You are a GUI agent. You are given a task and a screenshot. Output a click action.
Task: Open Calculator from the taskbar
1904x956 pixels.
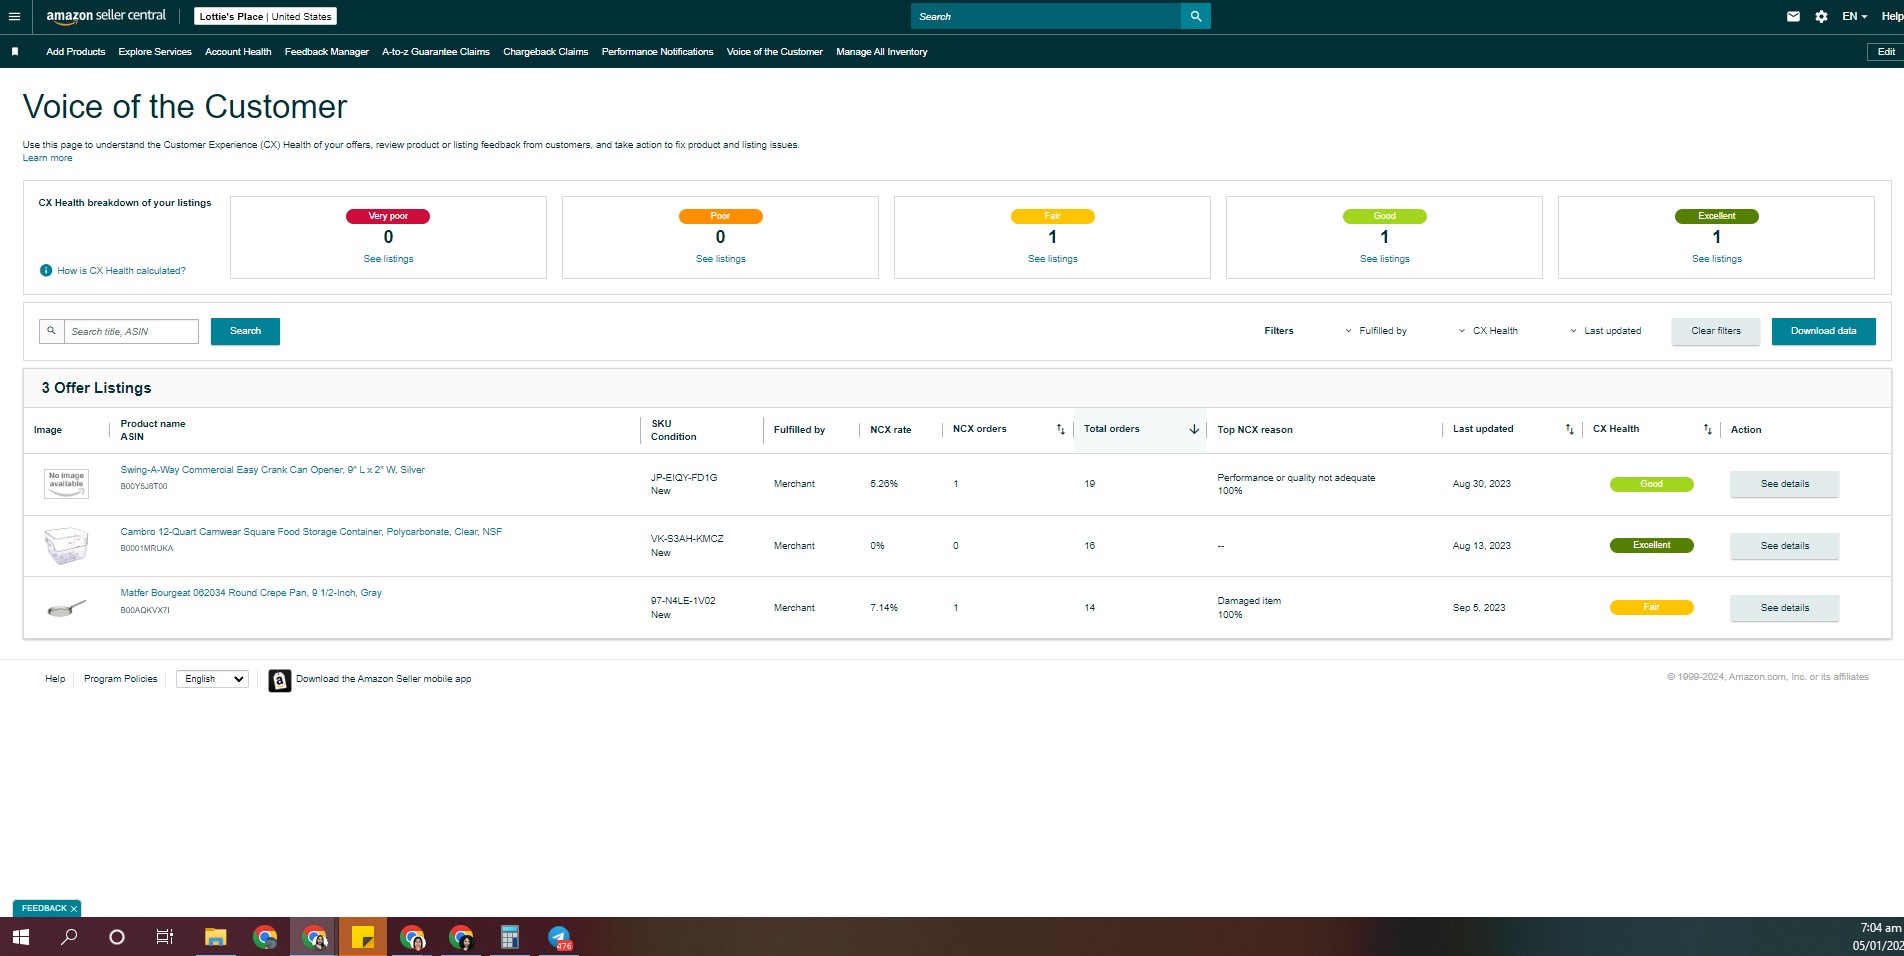510,937
